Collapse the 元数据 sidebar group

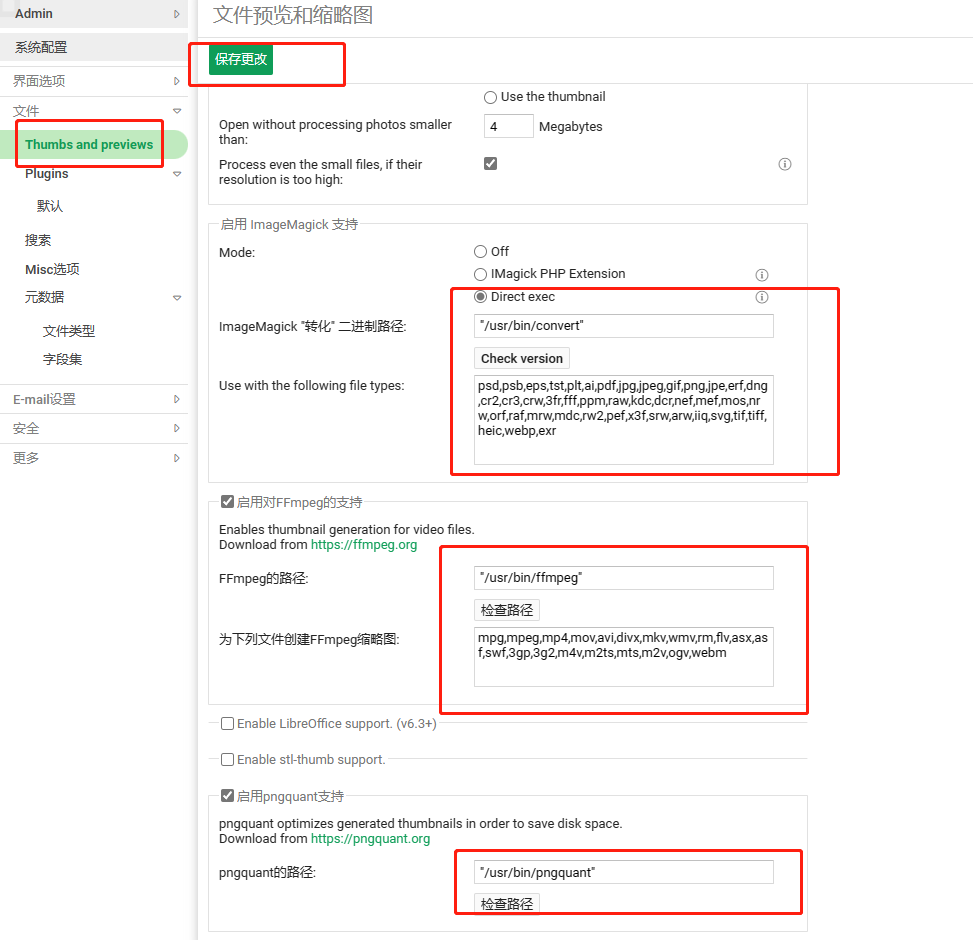click(177, 298)
